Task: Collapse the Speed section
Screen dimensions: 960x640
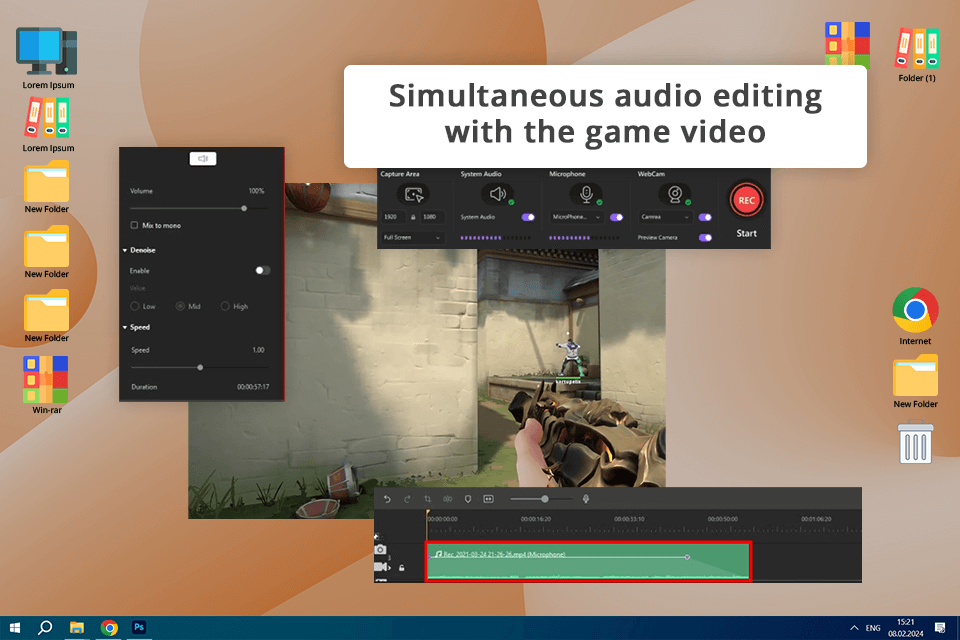Action: pyautogui.click(x=125, y=328)
